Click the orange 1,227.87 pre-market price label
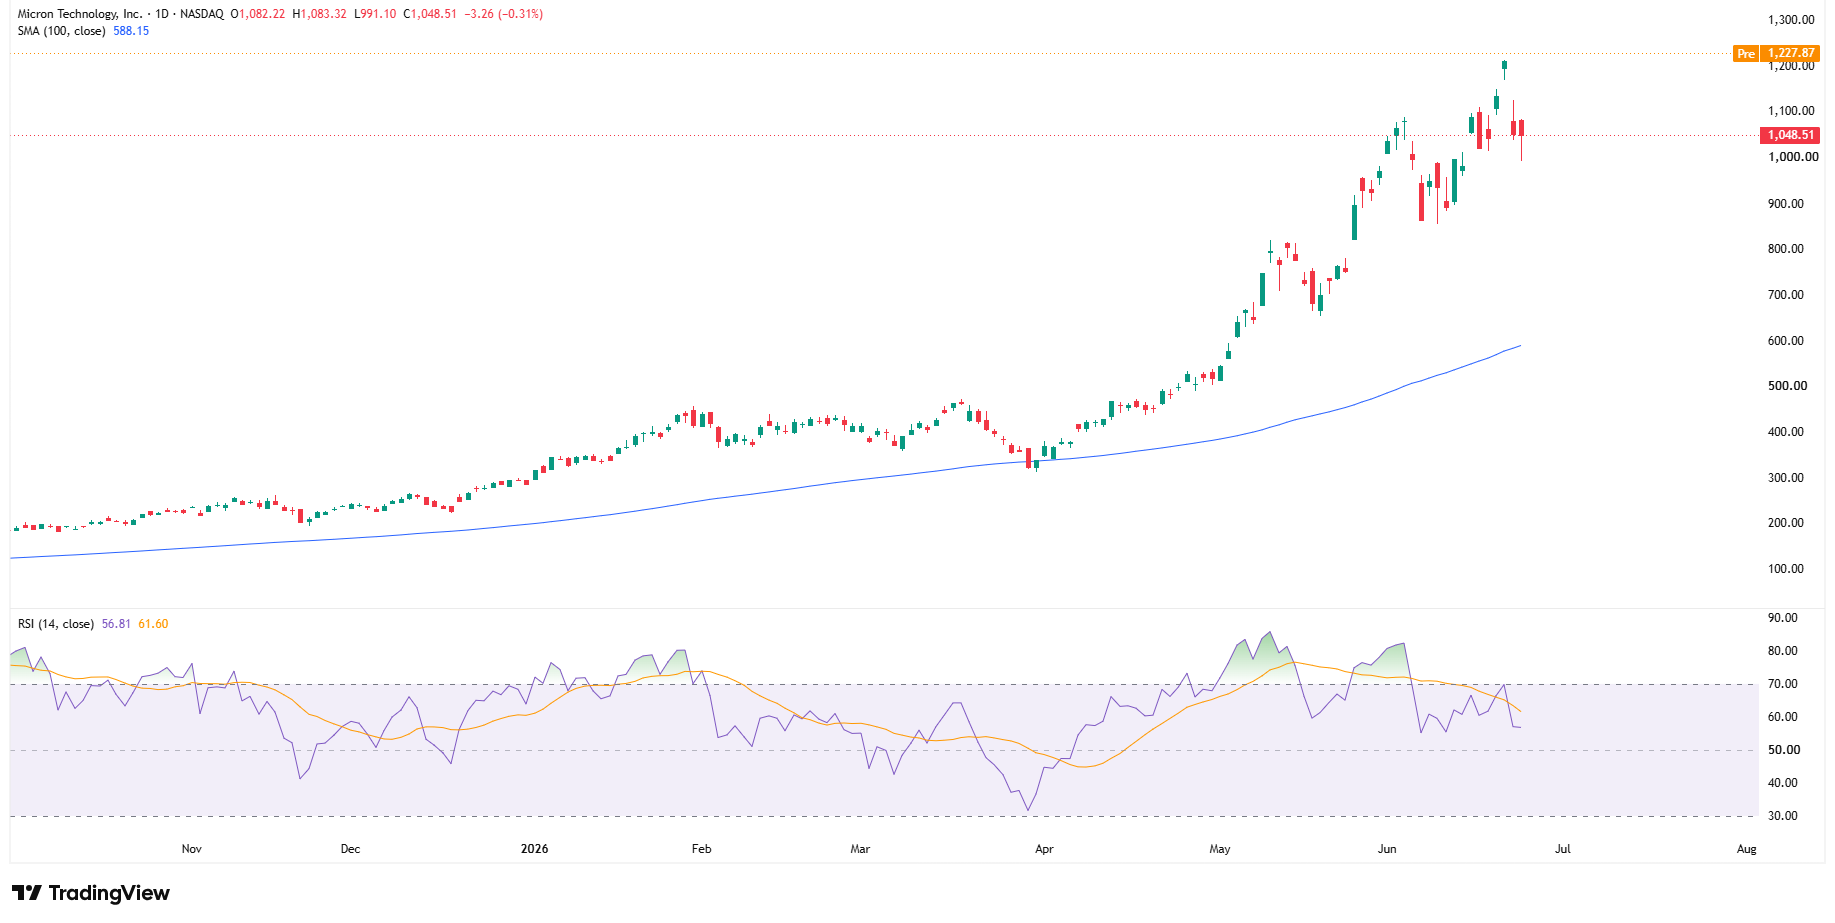This screenshot has height=923, width=1835. [1790, 54]
